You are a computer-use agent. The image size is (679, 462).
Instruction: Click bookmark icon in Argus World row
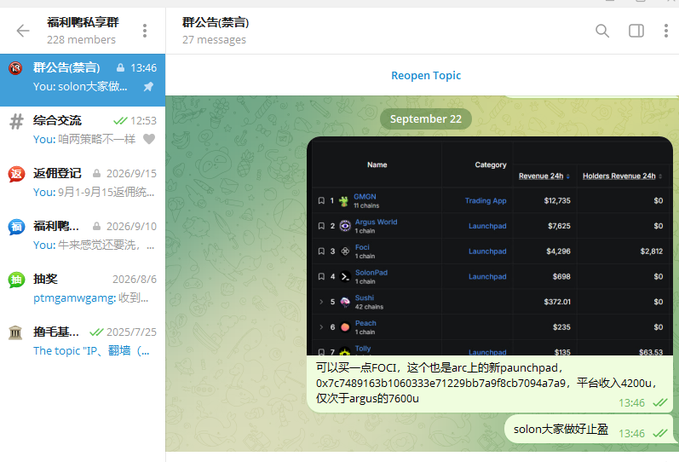tap(321, 226)
